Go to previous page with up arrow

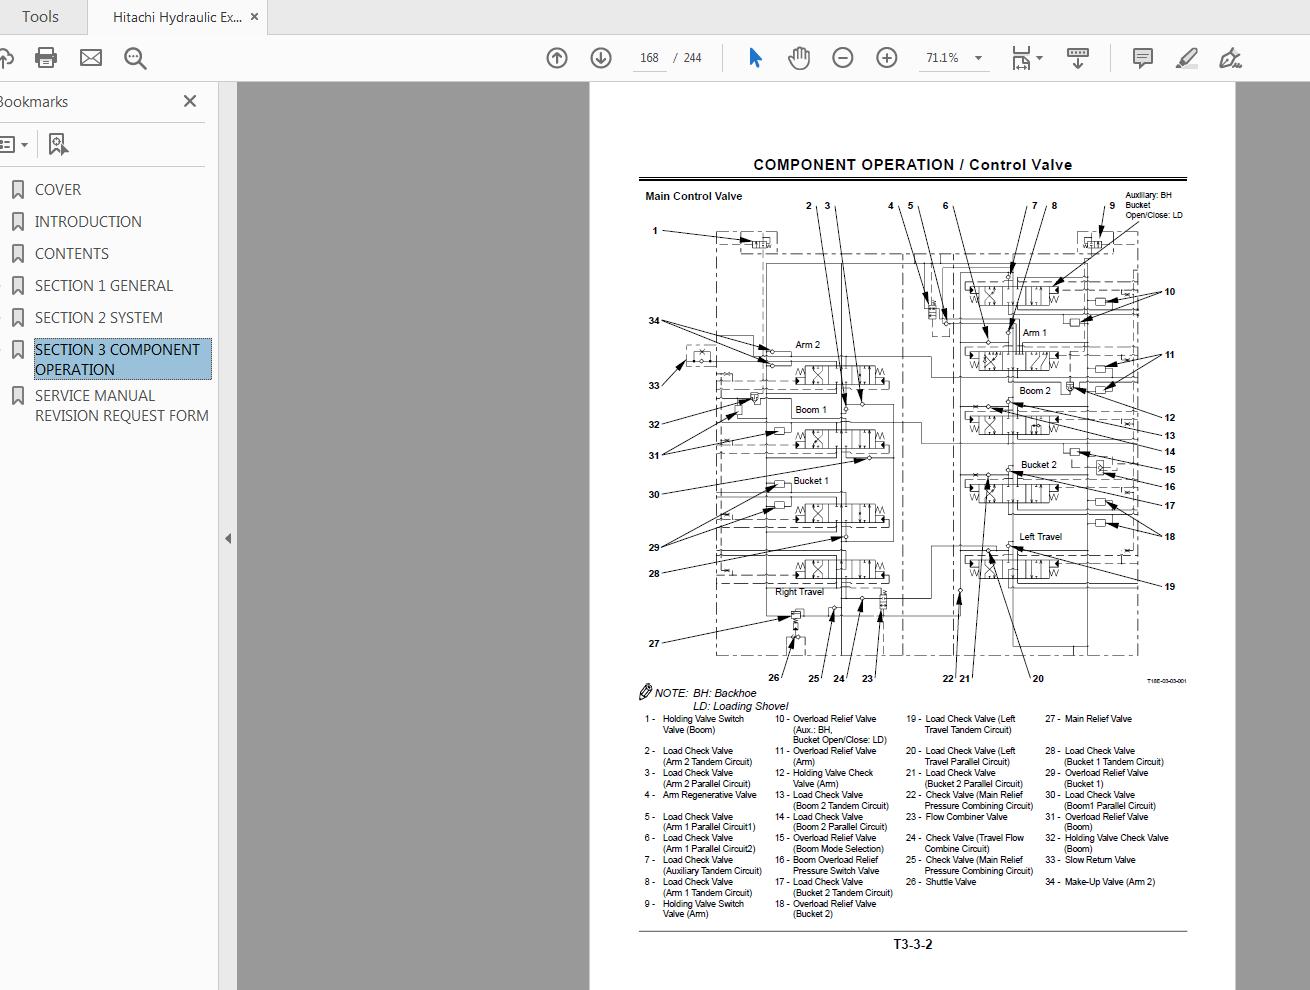pos(557,57)
